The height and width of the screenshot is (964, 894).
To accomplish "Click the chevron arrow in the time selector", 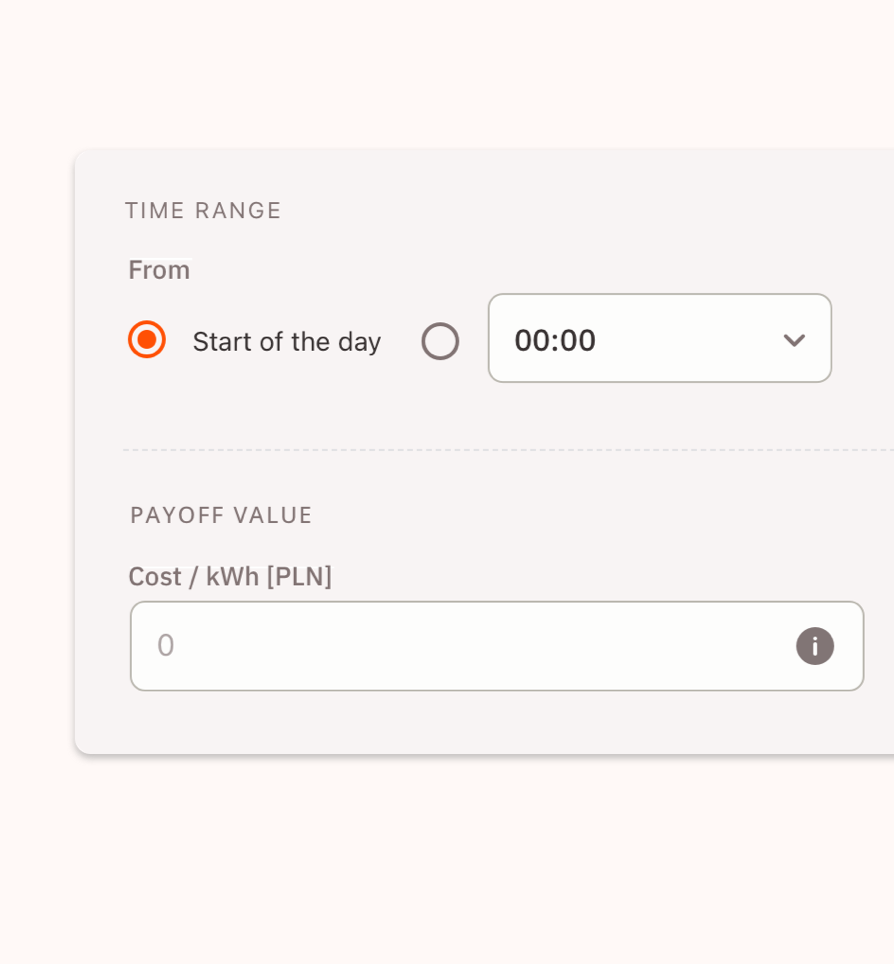I will (794, 340).
